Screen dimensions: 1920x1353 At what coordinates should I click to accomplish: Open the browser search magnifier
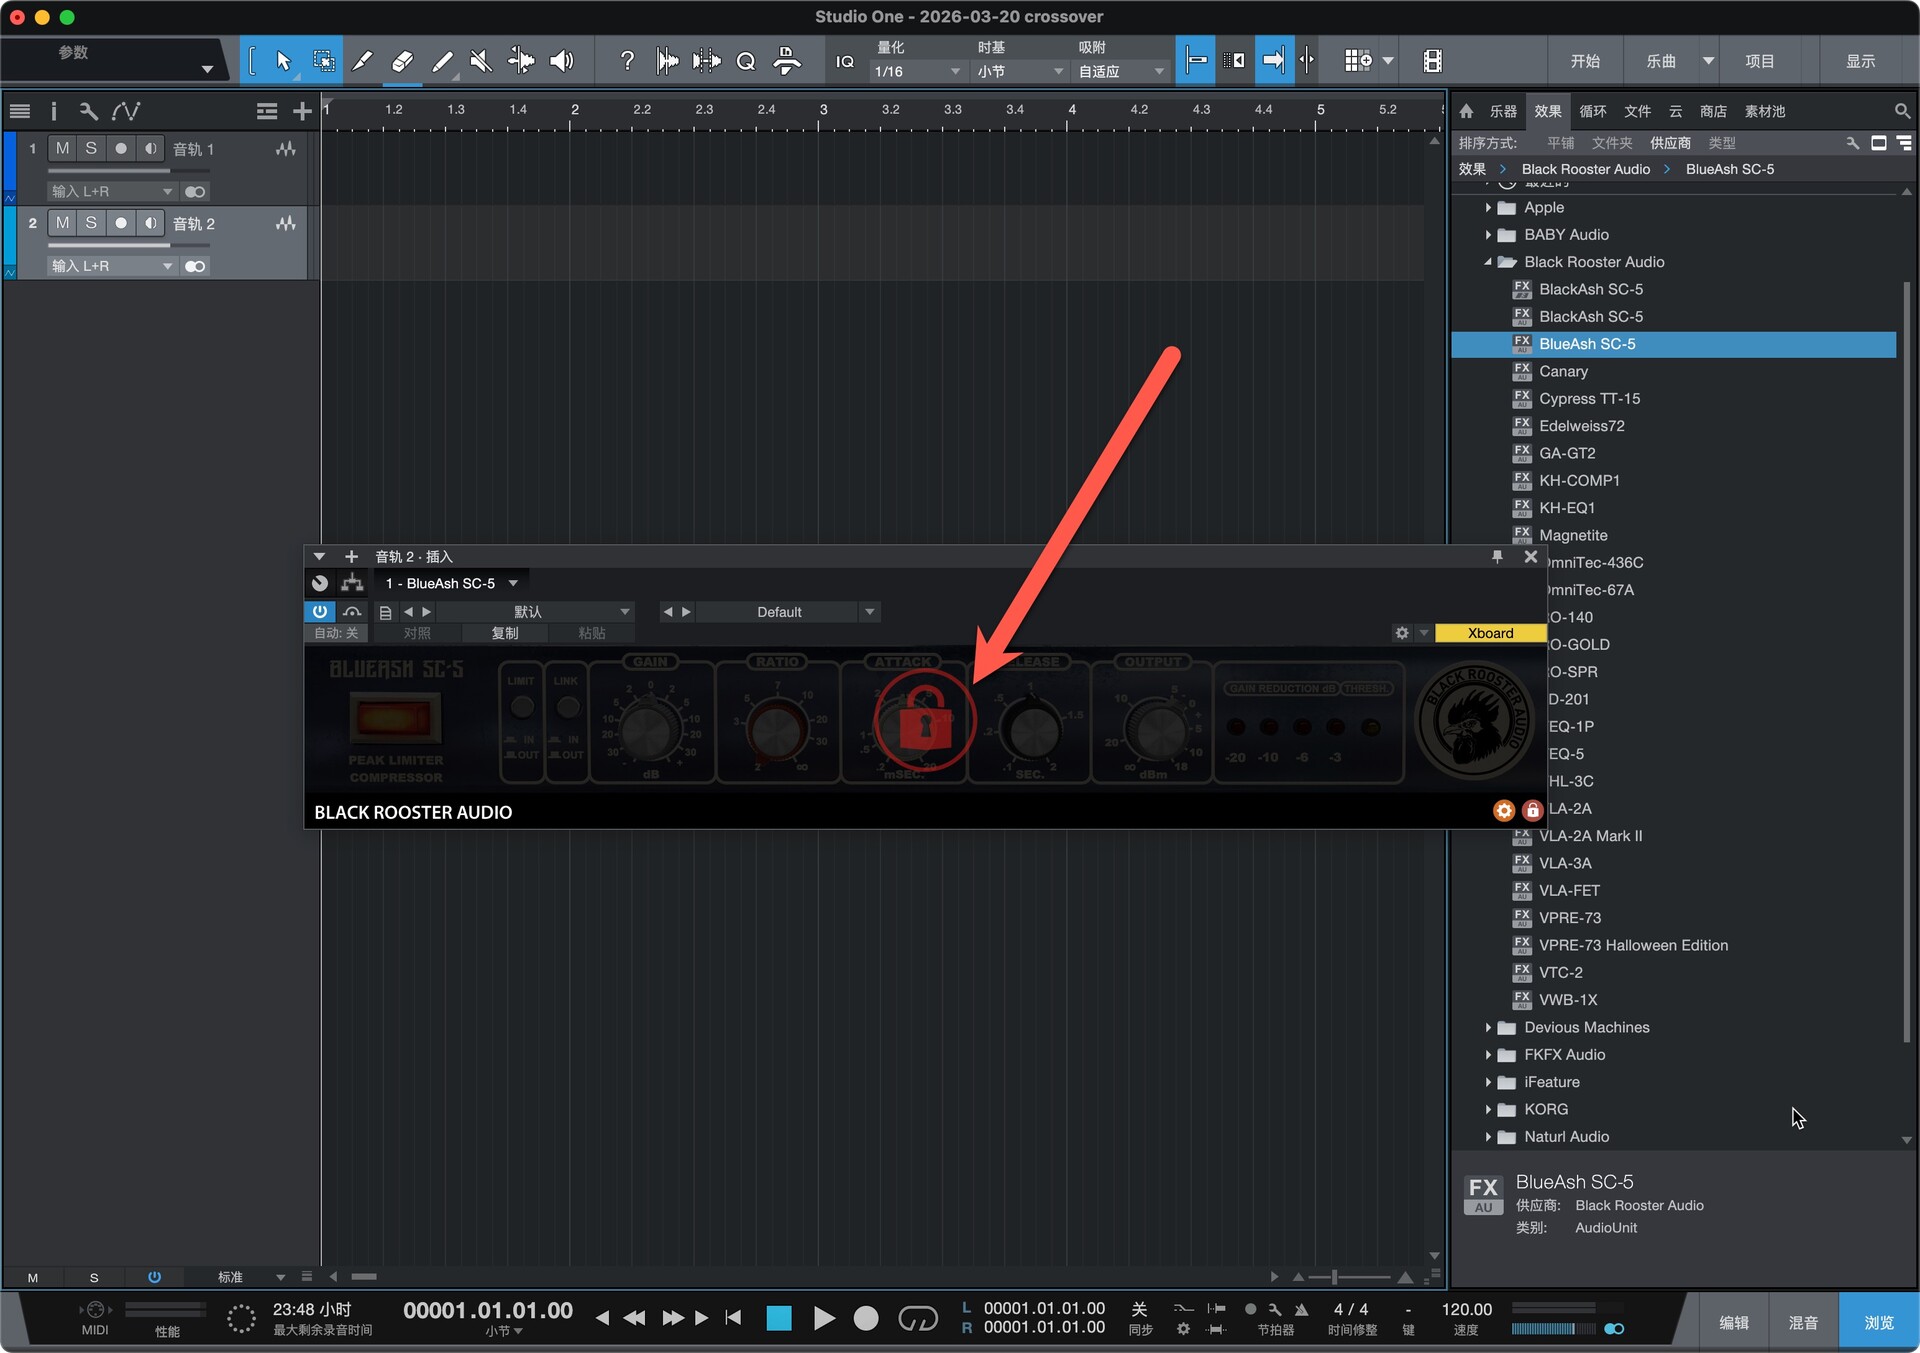coord(1901,111)
